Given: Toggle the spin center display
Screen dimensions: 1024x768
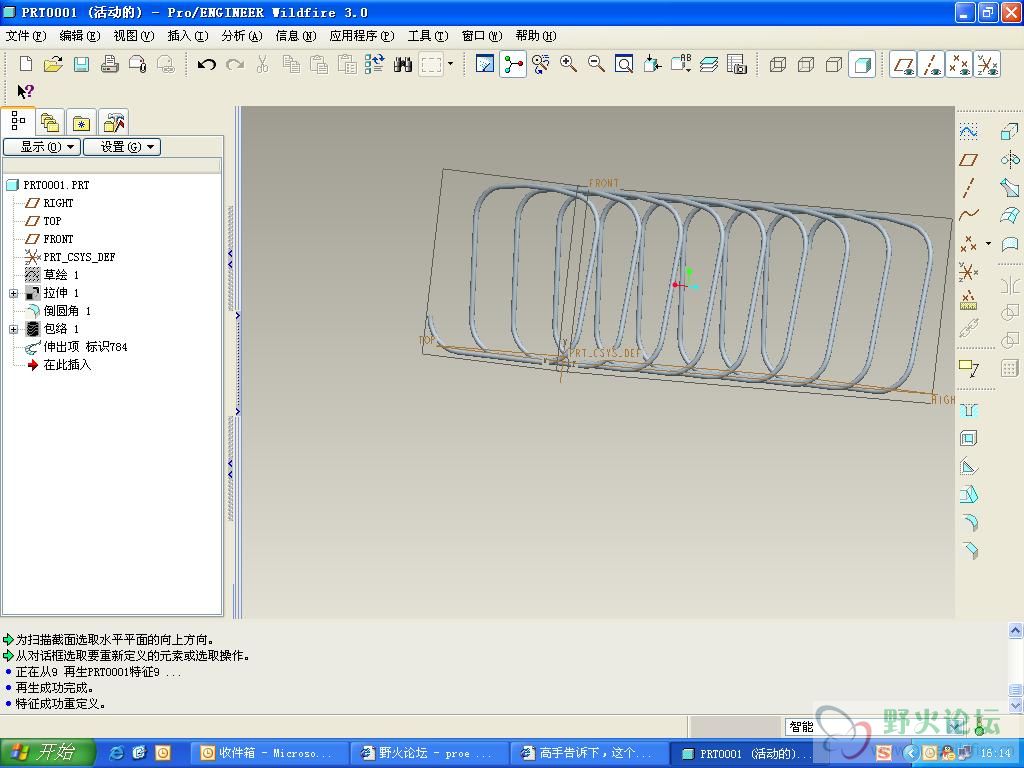Looking at the screenshot, I should pyautogui.click(x=513, y=64).
